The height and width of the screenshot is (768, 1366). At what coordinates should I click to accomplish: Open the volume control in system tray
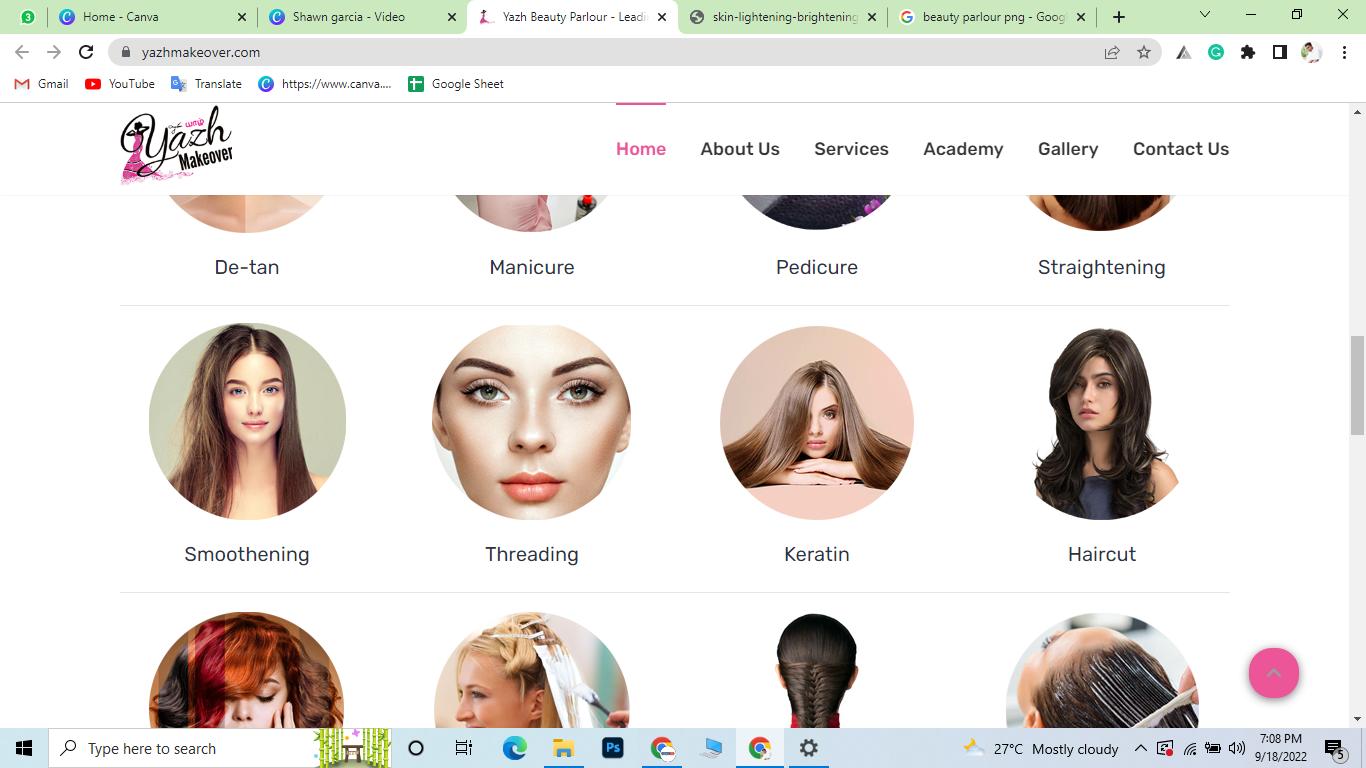(1237, 748)
